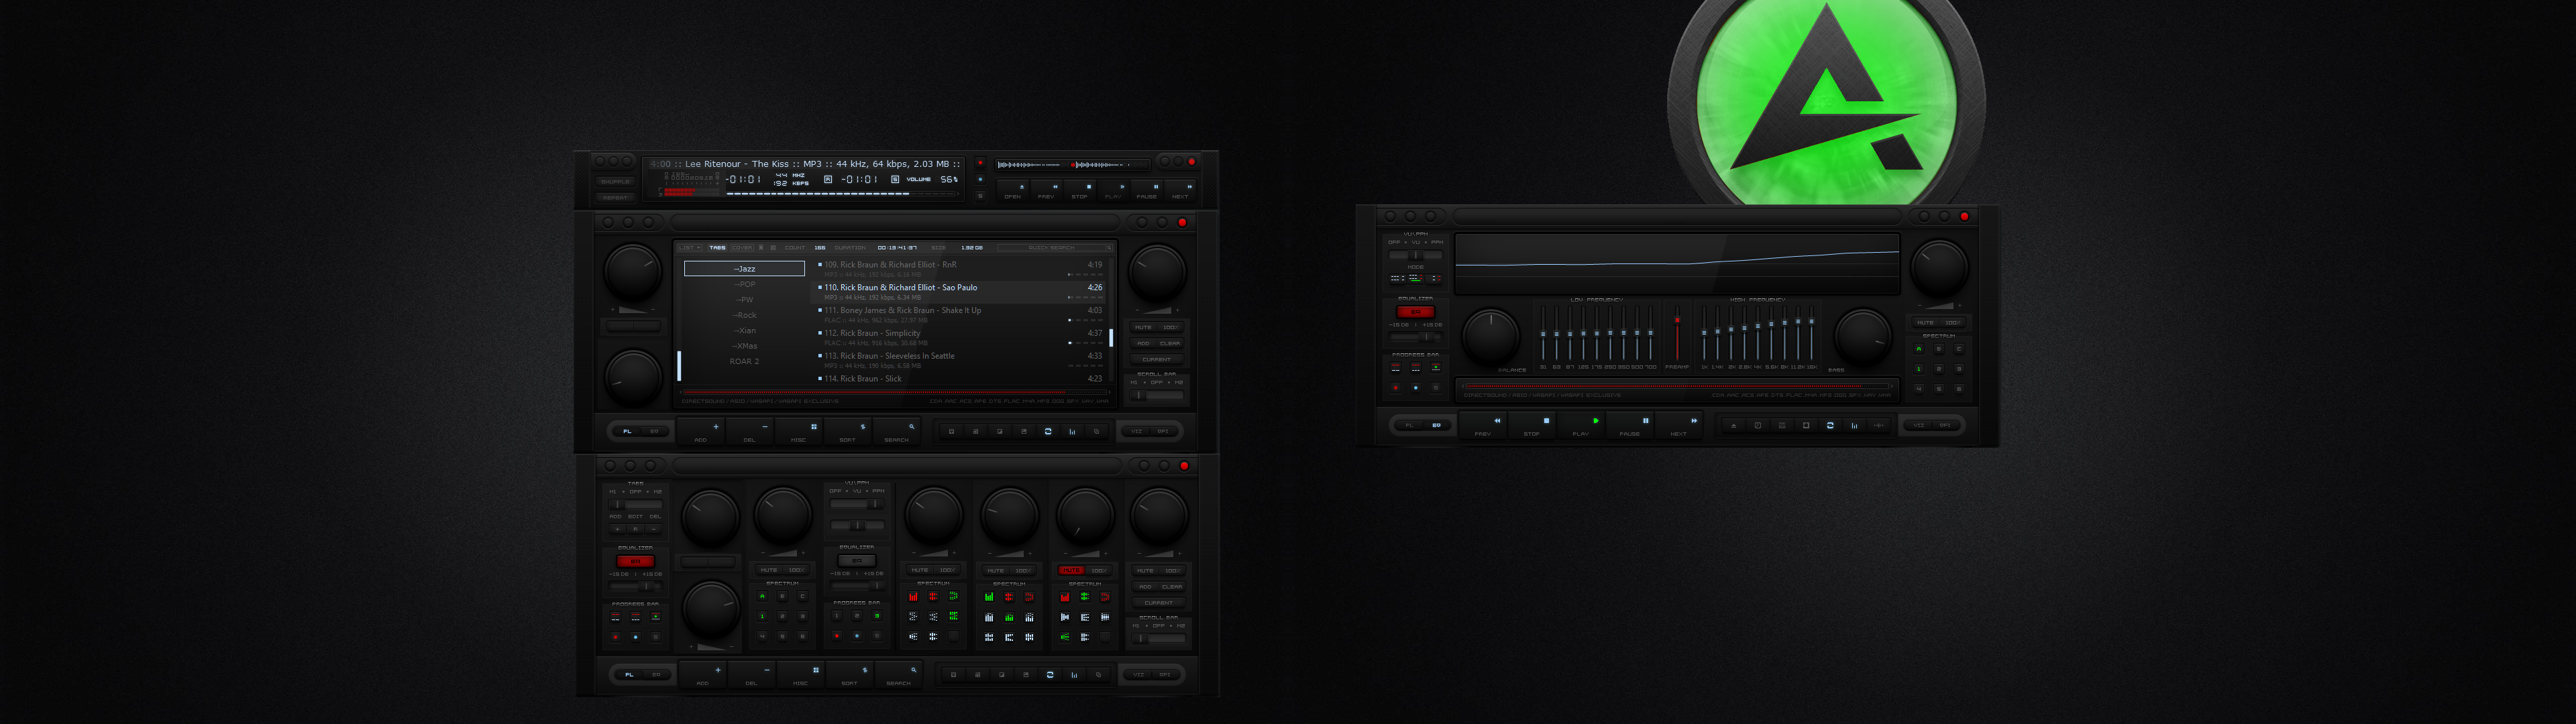Screen dimensions: 2576x724
Task: Click Stop in the equalizer window
Action: tap(1532, 425)
